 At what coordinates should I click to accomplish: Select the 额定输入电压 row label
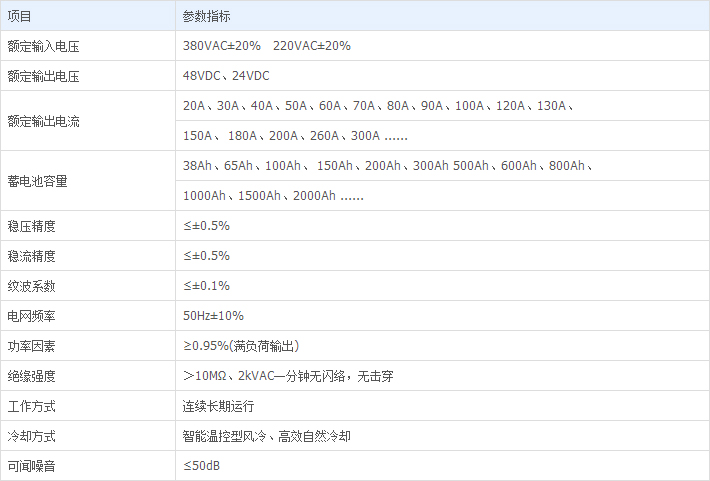coord(43,46)
